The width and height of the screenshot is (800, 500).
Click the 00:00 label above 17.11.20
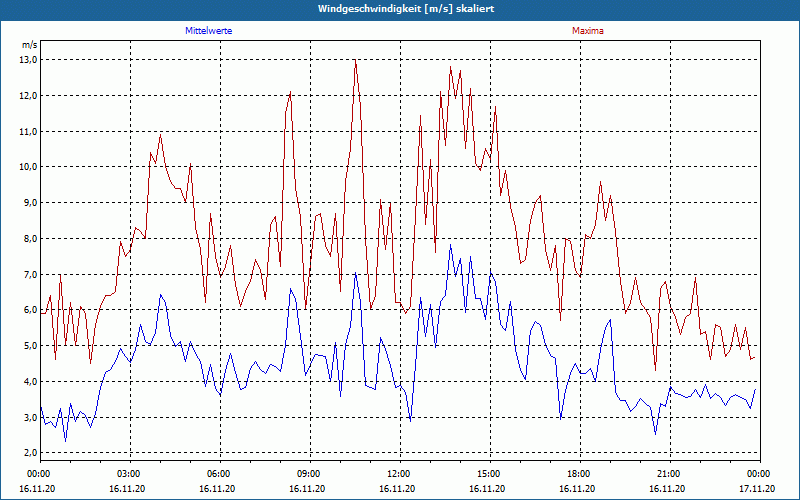click(758, 474)
